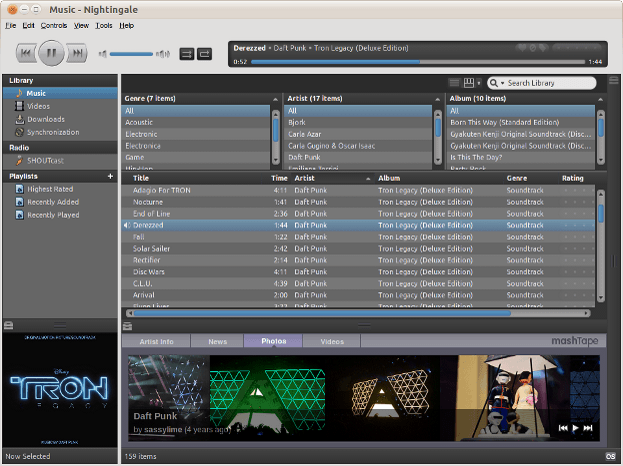This screenshot has height=466, width=623.
Task: Open the View menu
Action: 81,25
